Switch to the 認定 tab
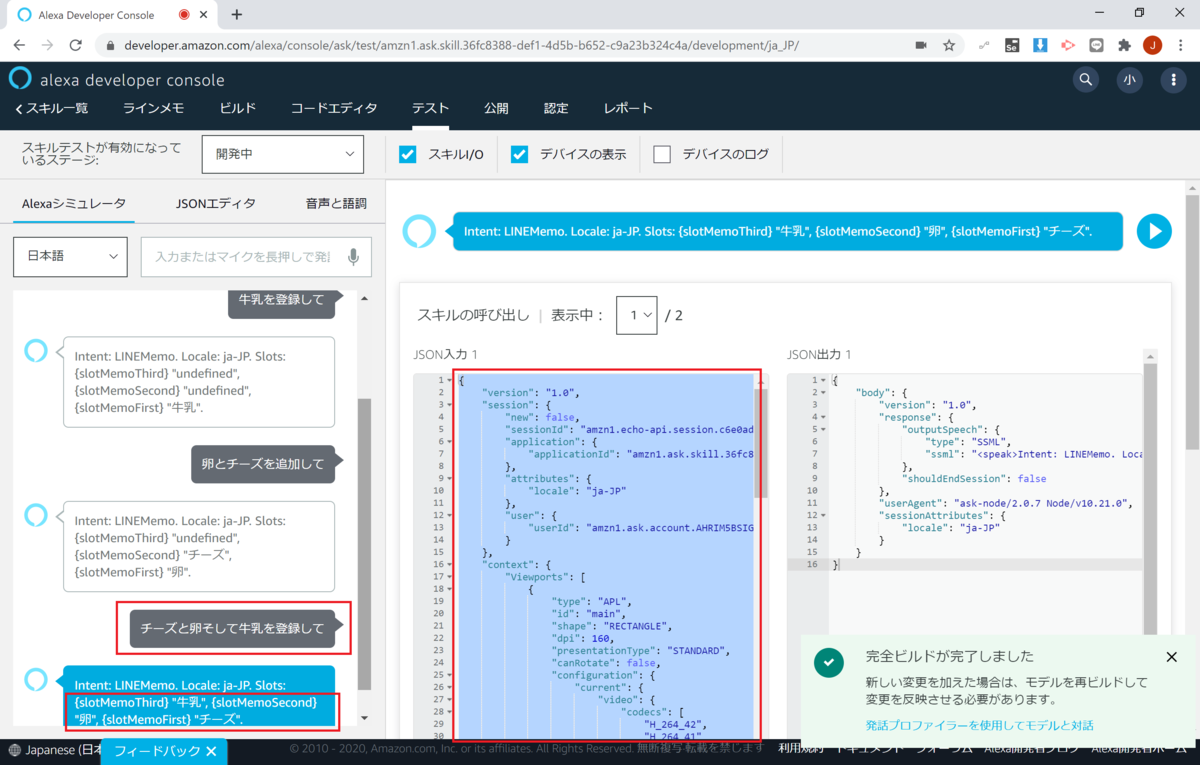 pos(556,108)
